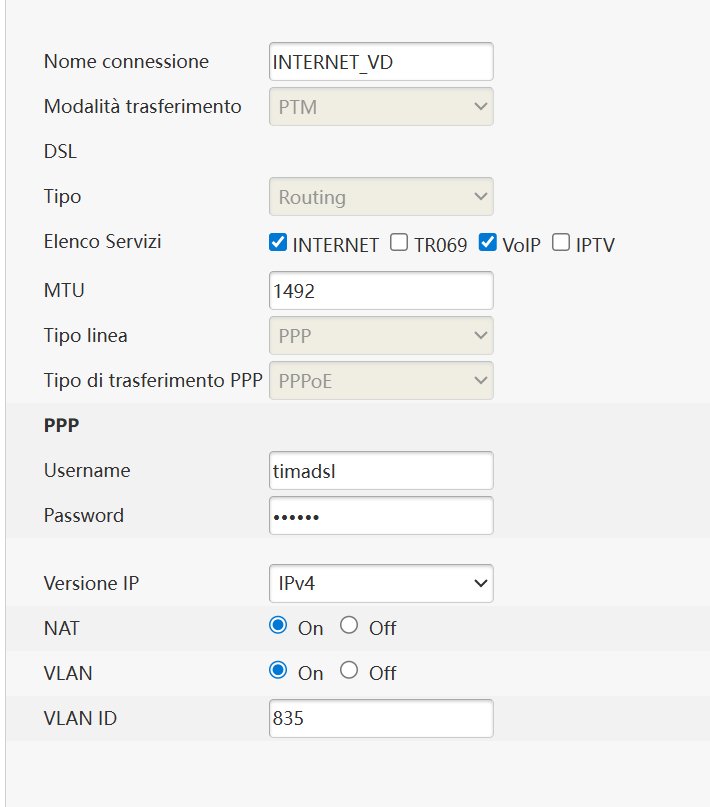Viewport: 710px width, 807px height.
Task: Uncheck the INTERNET service checkbox
Action: (278, 243)
